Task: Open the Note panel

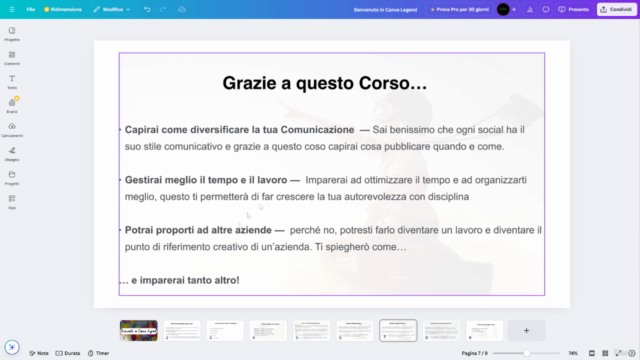Action: click(x=39, y=353)
